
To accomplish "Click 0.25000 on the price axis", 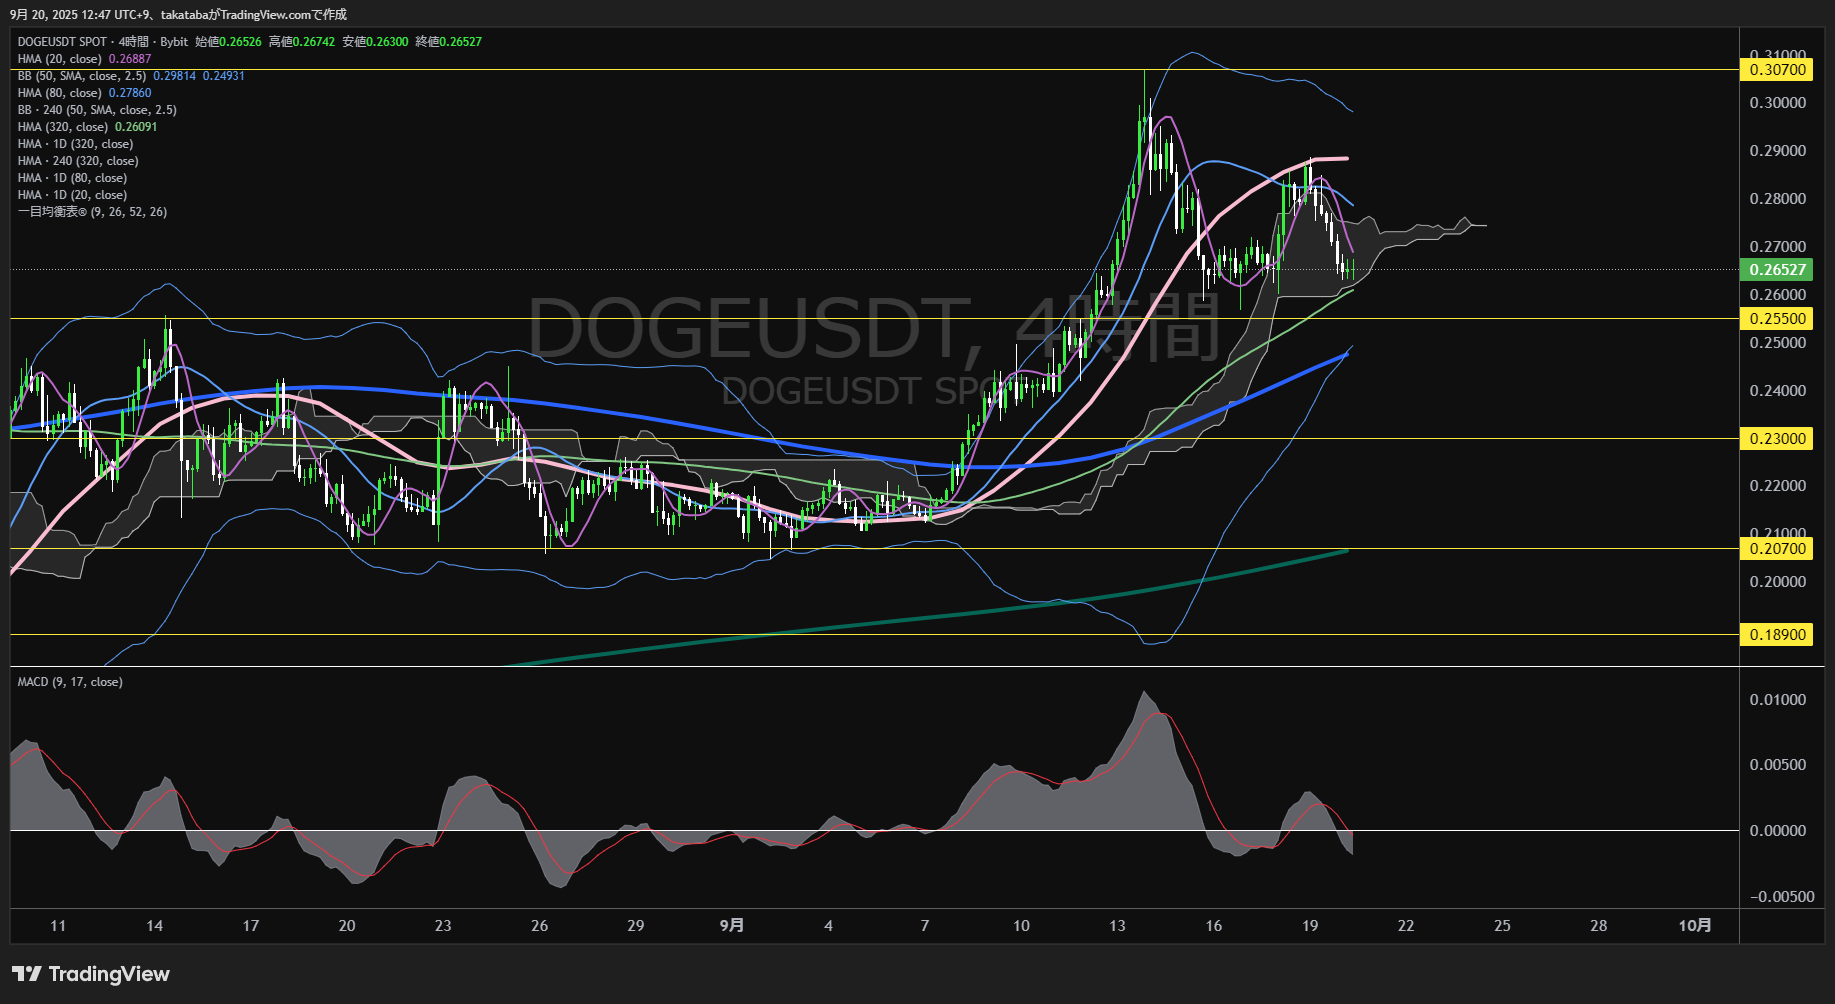I will point(1777,343).
